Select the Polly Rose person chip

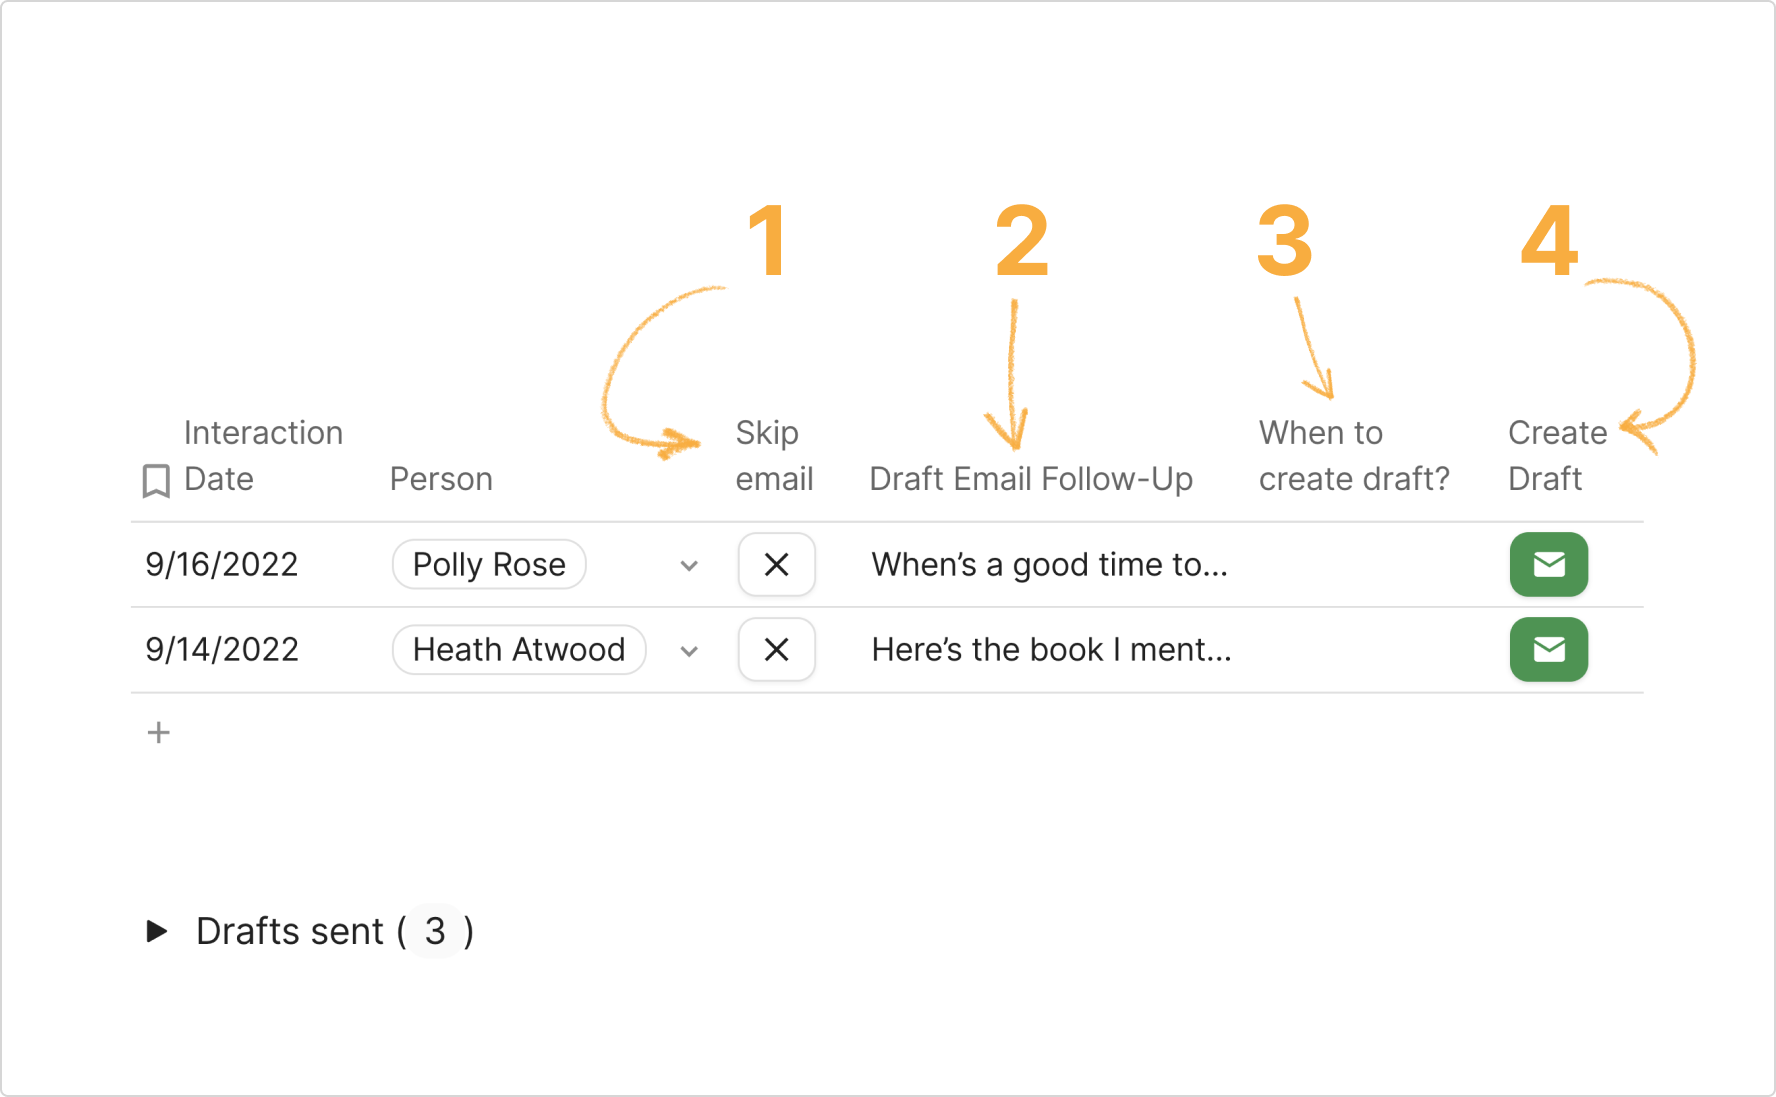tap(489, 564)
